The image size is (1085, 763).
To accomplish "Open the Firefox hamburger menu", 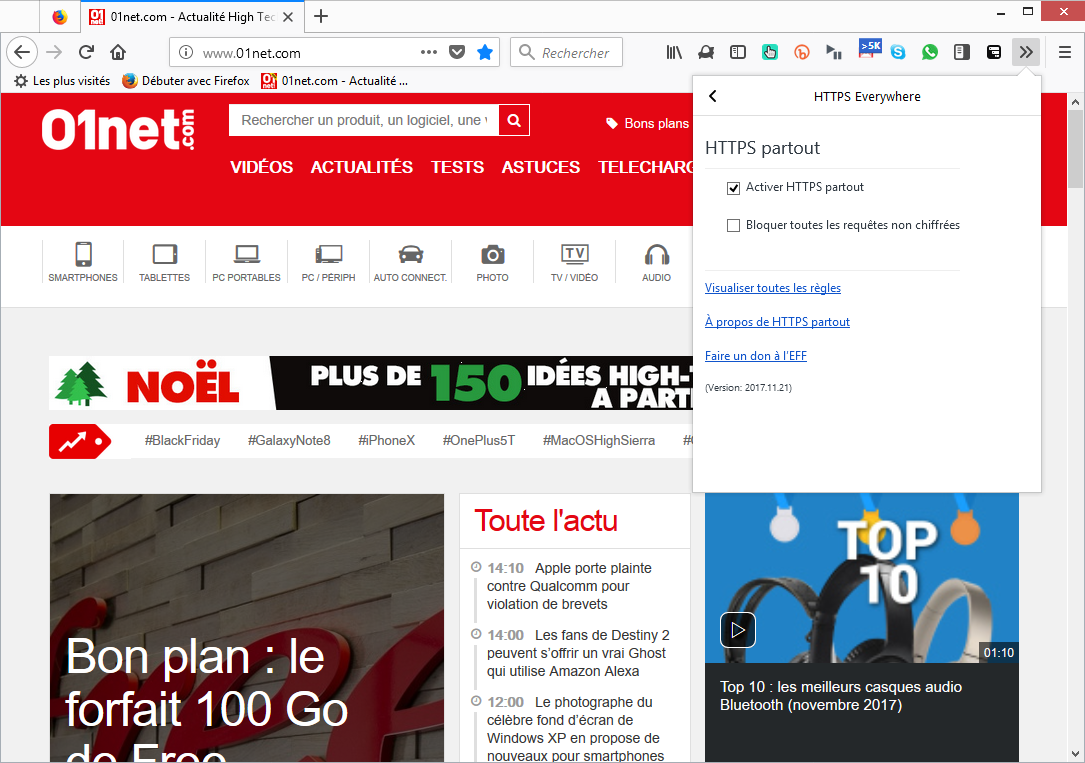I will (1065, 52).
